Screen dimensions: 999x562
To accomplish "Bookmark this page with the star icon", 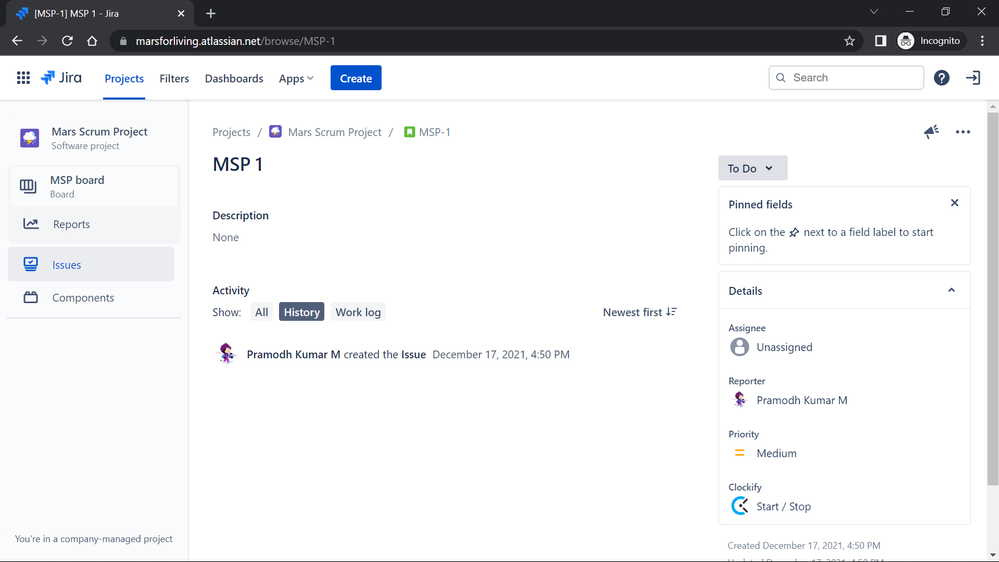I will (x=849, y=41).
